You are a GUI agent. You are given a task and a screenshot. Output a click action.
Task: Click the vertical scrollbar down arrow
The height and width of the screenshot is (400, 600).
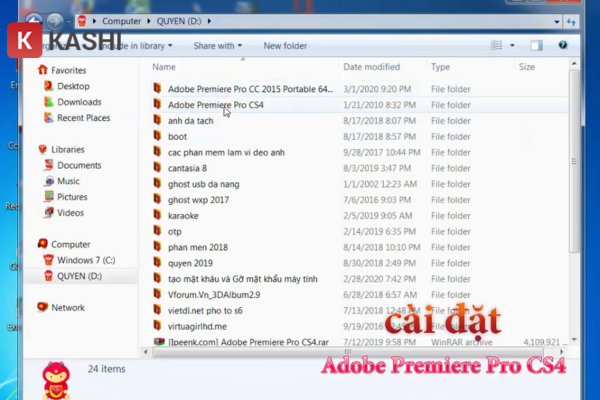point(574,340)
